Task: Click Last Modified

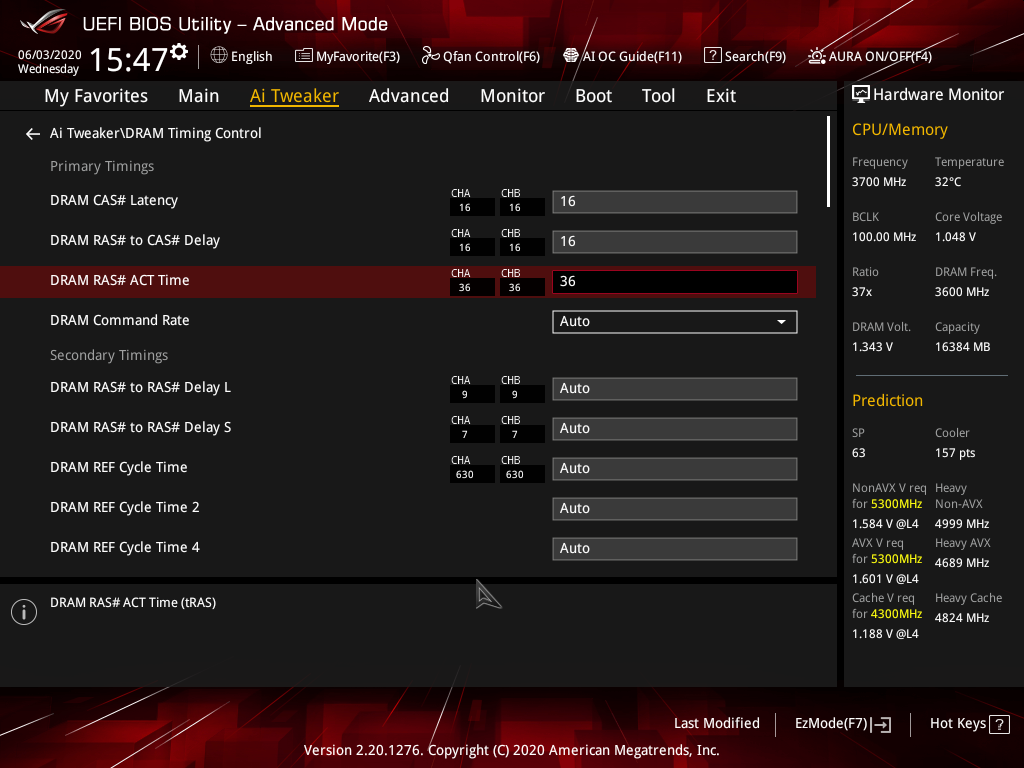Action: coord(717,723)
